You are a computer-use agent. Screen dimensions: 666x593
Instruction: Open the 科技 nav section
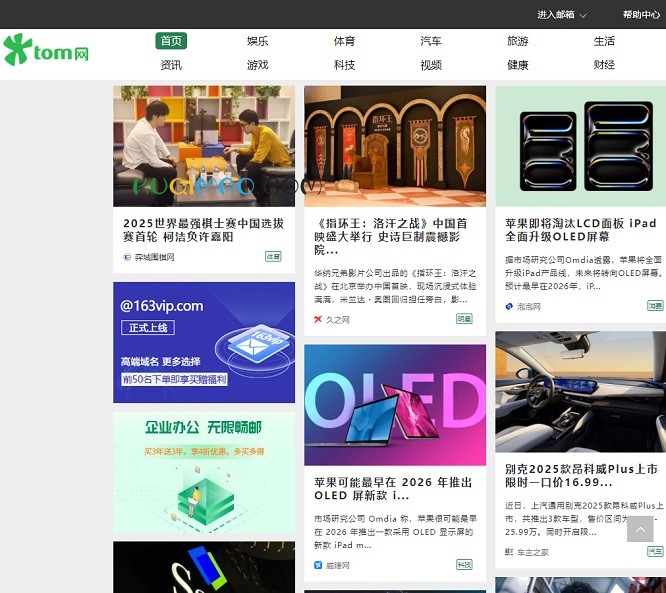(344, 65)
